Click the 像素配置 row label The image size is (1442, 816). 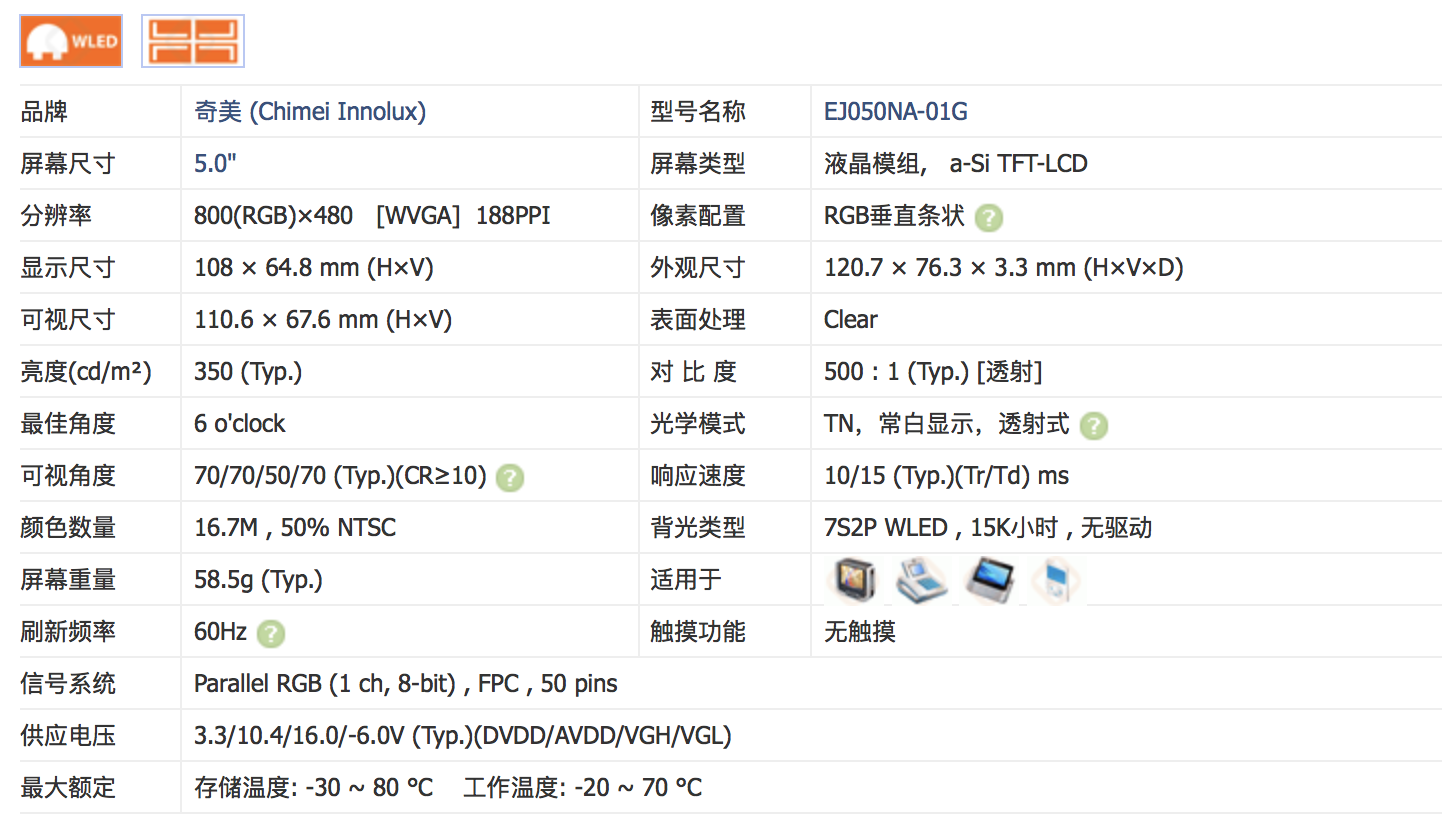click(x=697, y=215)
